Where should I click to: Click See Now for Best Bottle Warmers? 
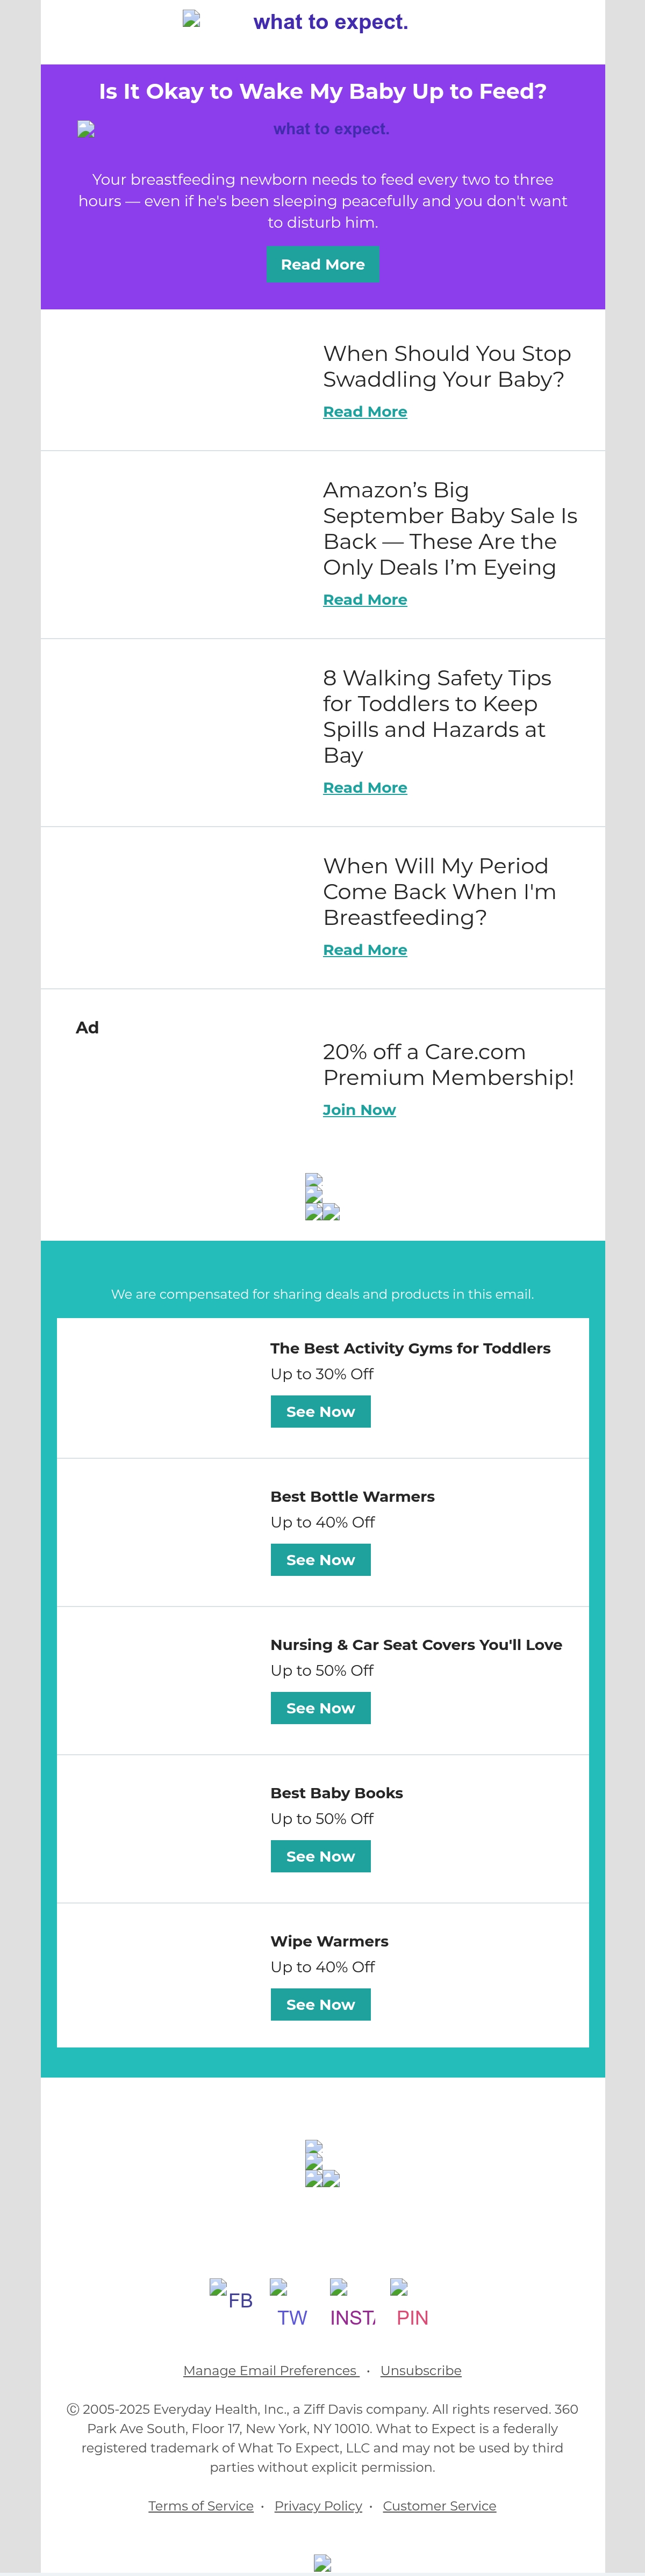point(321,1560)
